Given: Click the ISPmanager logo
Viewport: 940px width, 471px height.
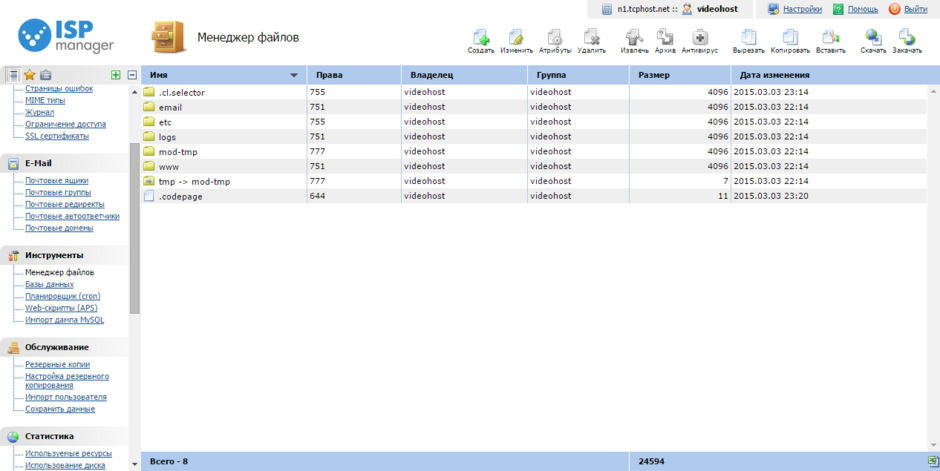Looking at the screenshot, I should [x=66, y=36].
